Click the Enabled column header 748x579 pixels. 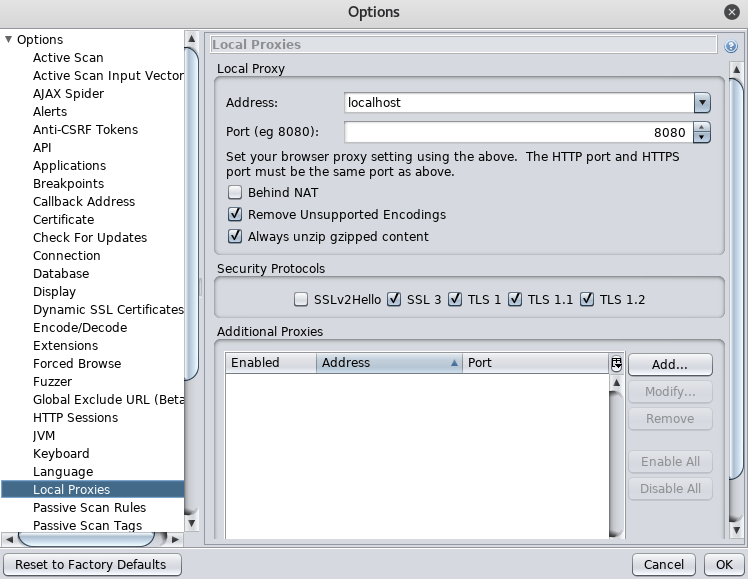270,363
